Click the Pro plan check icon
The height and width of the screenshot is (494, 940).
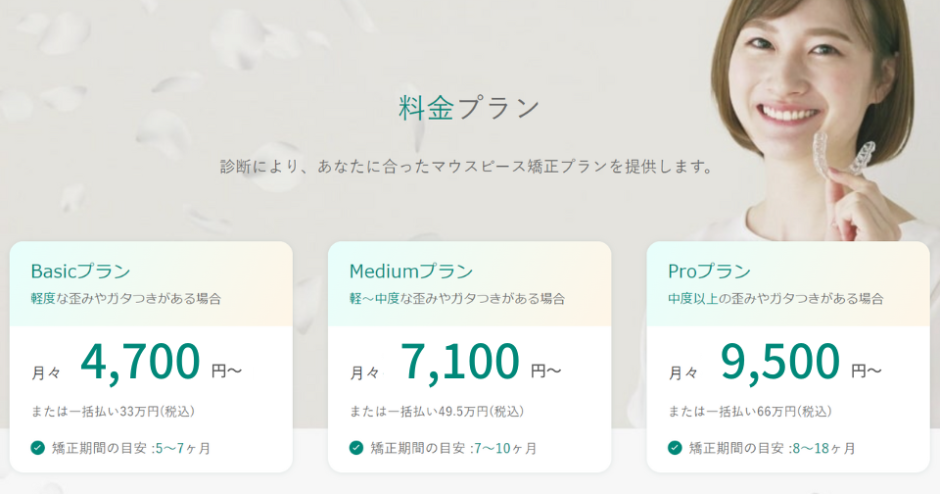675,448
